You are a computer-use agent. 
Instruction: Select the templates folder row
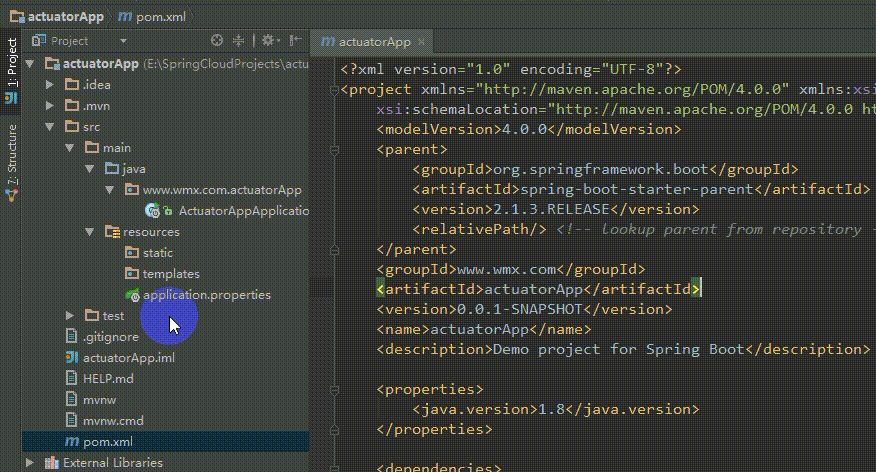pos(165,274)
